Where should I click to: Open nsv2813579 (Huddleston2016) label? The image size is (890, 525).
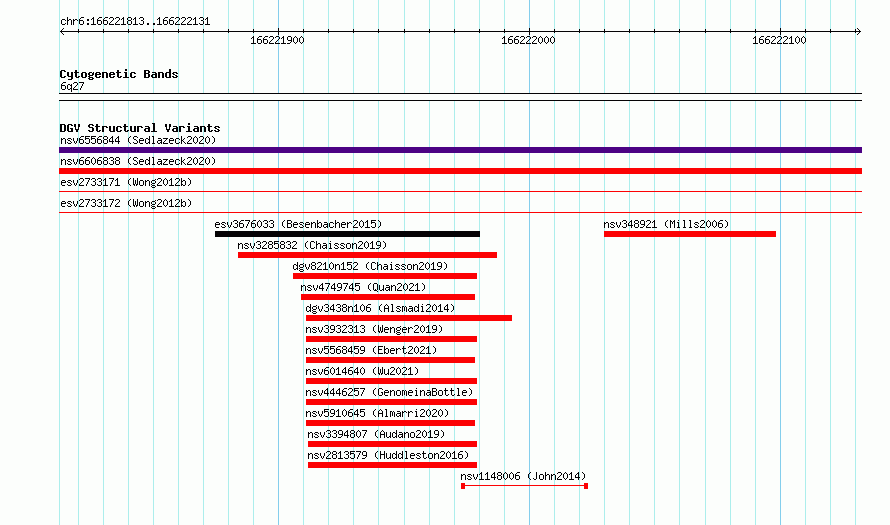tap(388, 455)
